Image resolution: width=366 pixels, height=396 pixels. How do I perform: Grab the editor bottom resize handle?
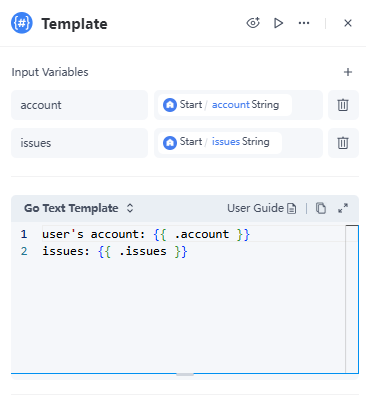[185, 374]
